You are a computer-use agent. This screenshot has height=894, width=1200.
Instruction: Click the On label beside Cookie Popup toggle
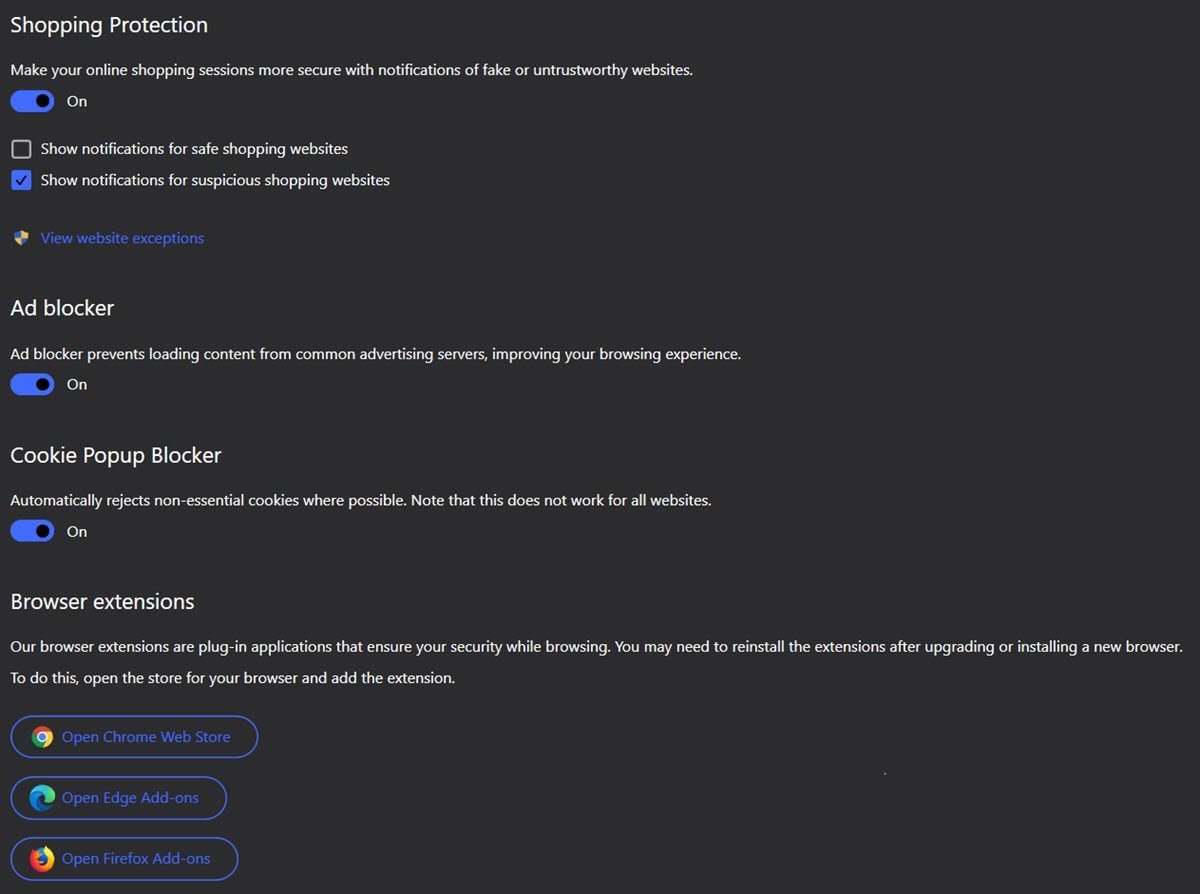click(x=77, y=531)
